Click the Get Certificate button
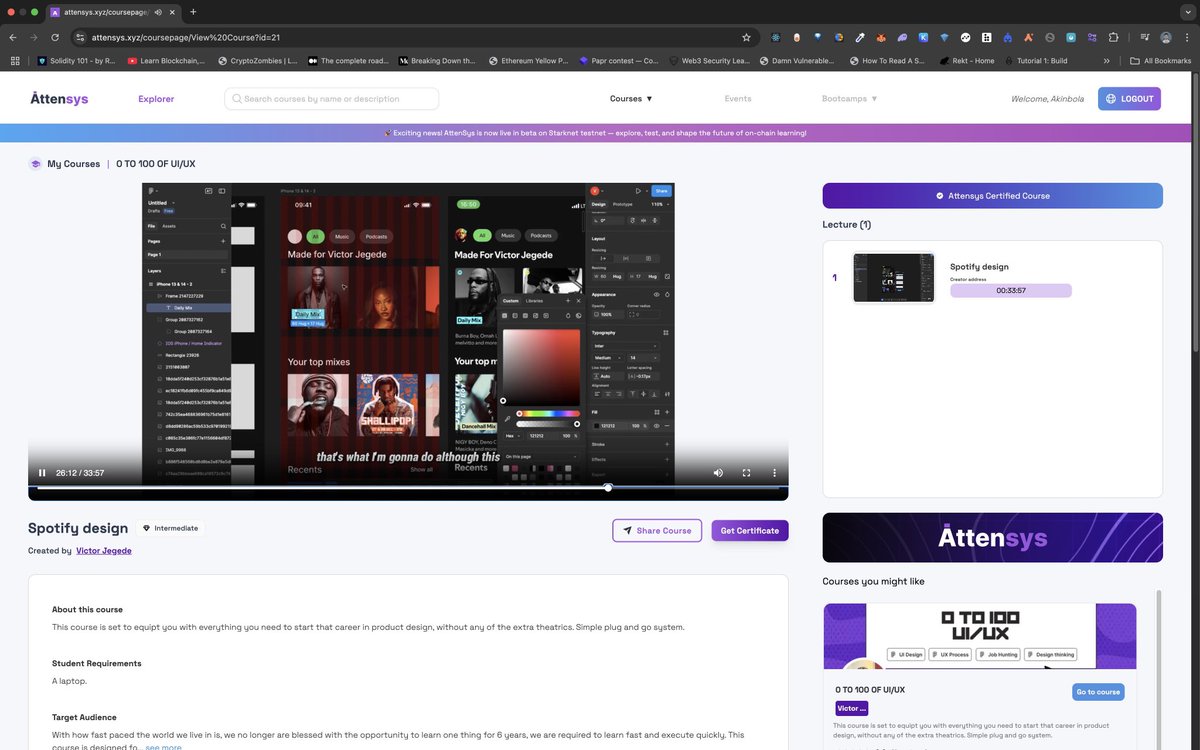Screen dimensions: 1200x750 pos(750,530)
